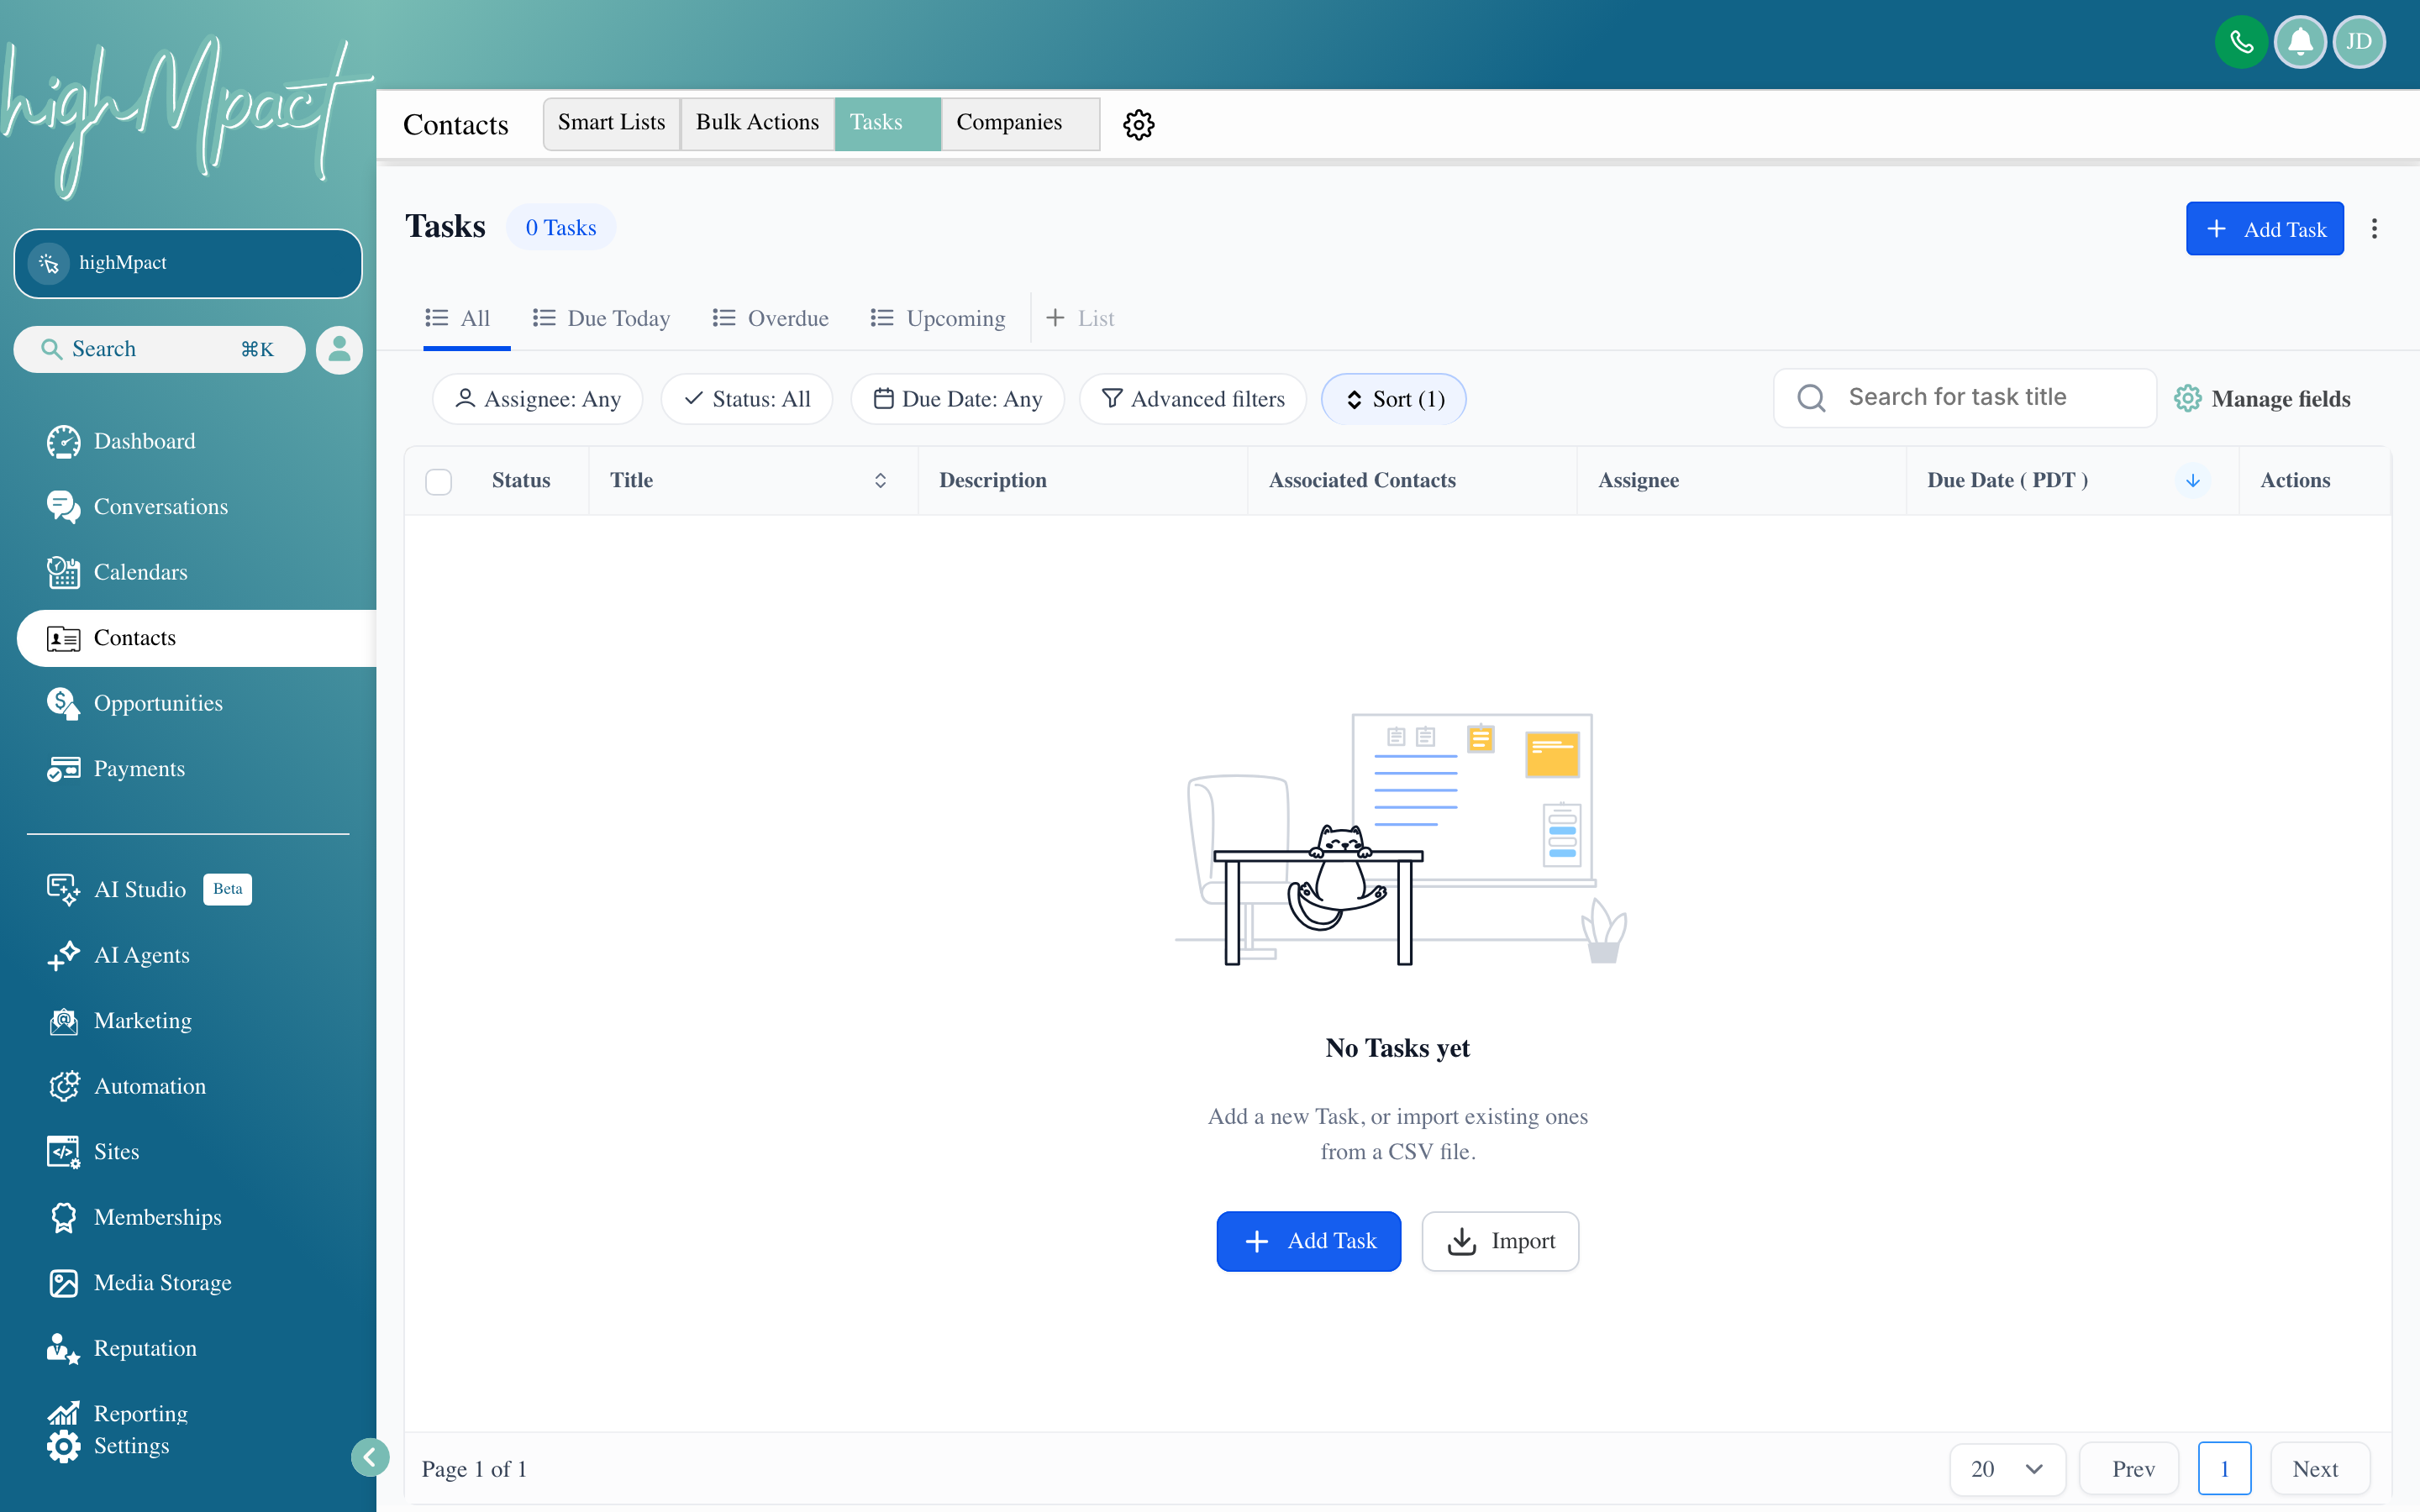Image resolution: width=2420 pixels, height=1512 pixels.
Task: Open the Status: All filter
Action: (746, 399)
